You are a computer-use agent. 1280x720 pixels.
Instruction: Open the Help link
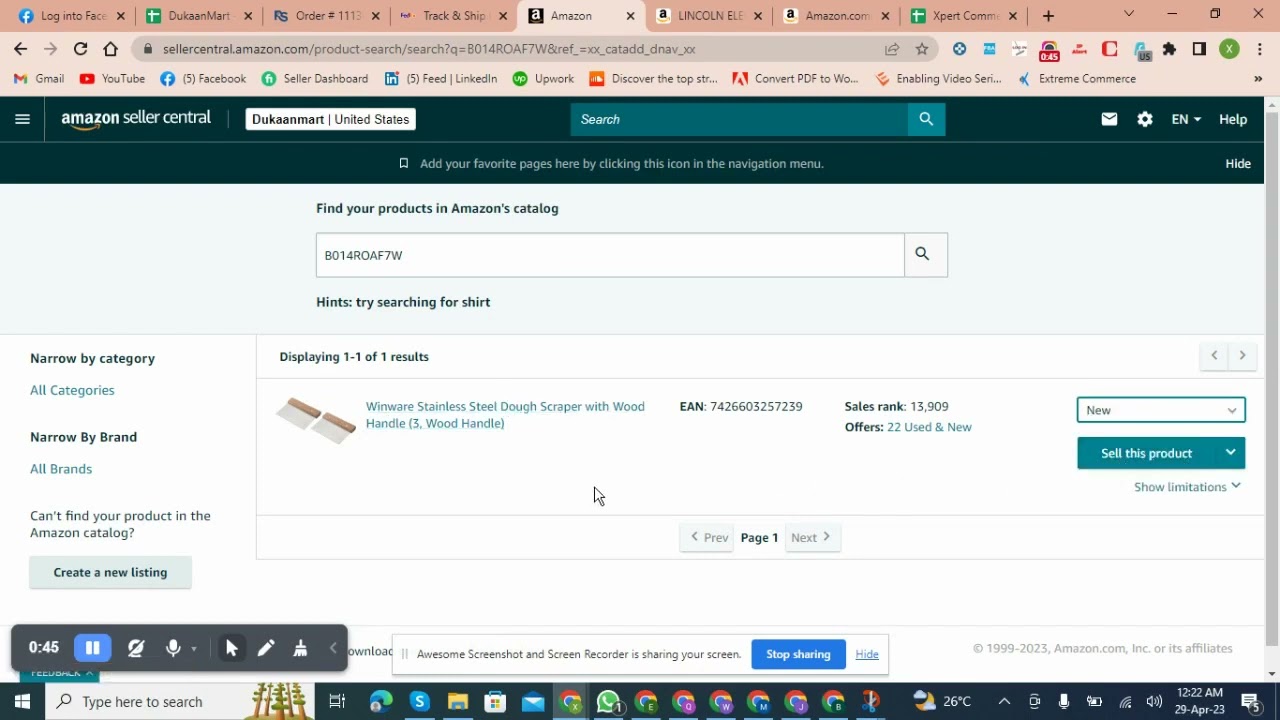coord(1233,119)
